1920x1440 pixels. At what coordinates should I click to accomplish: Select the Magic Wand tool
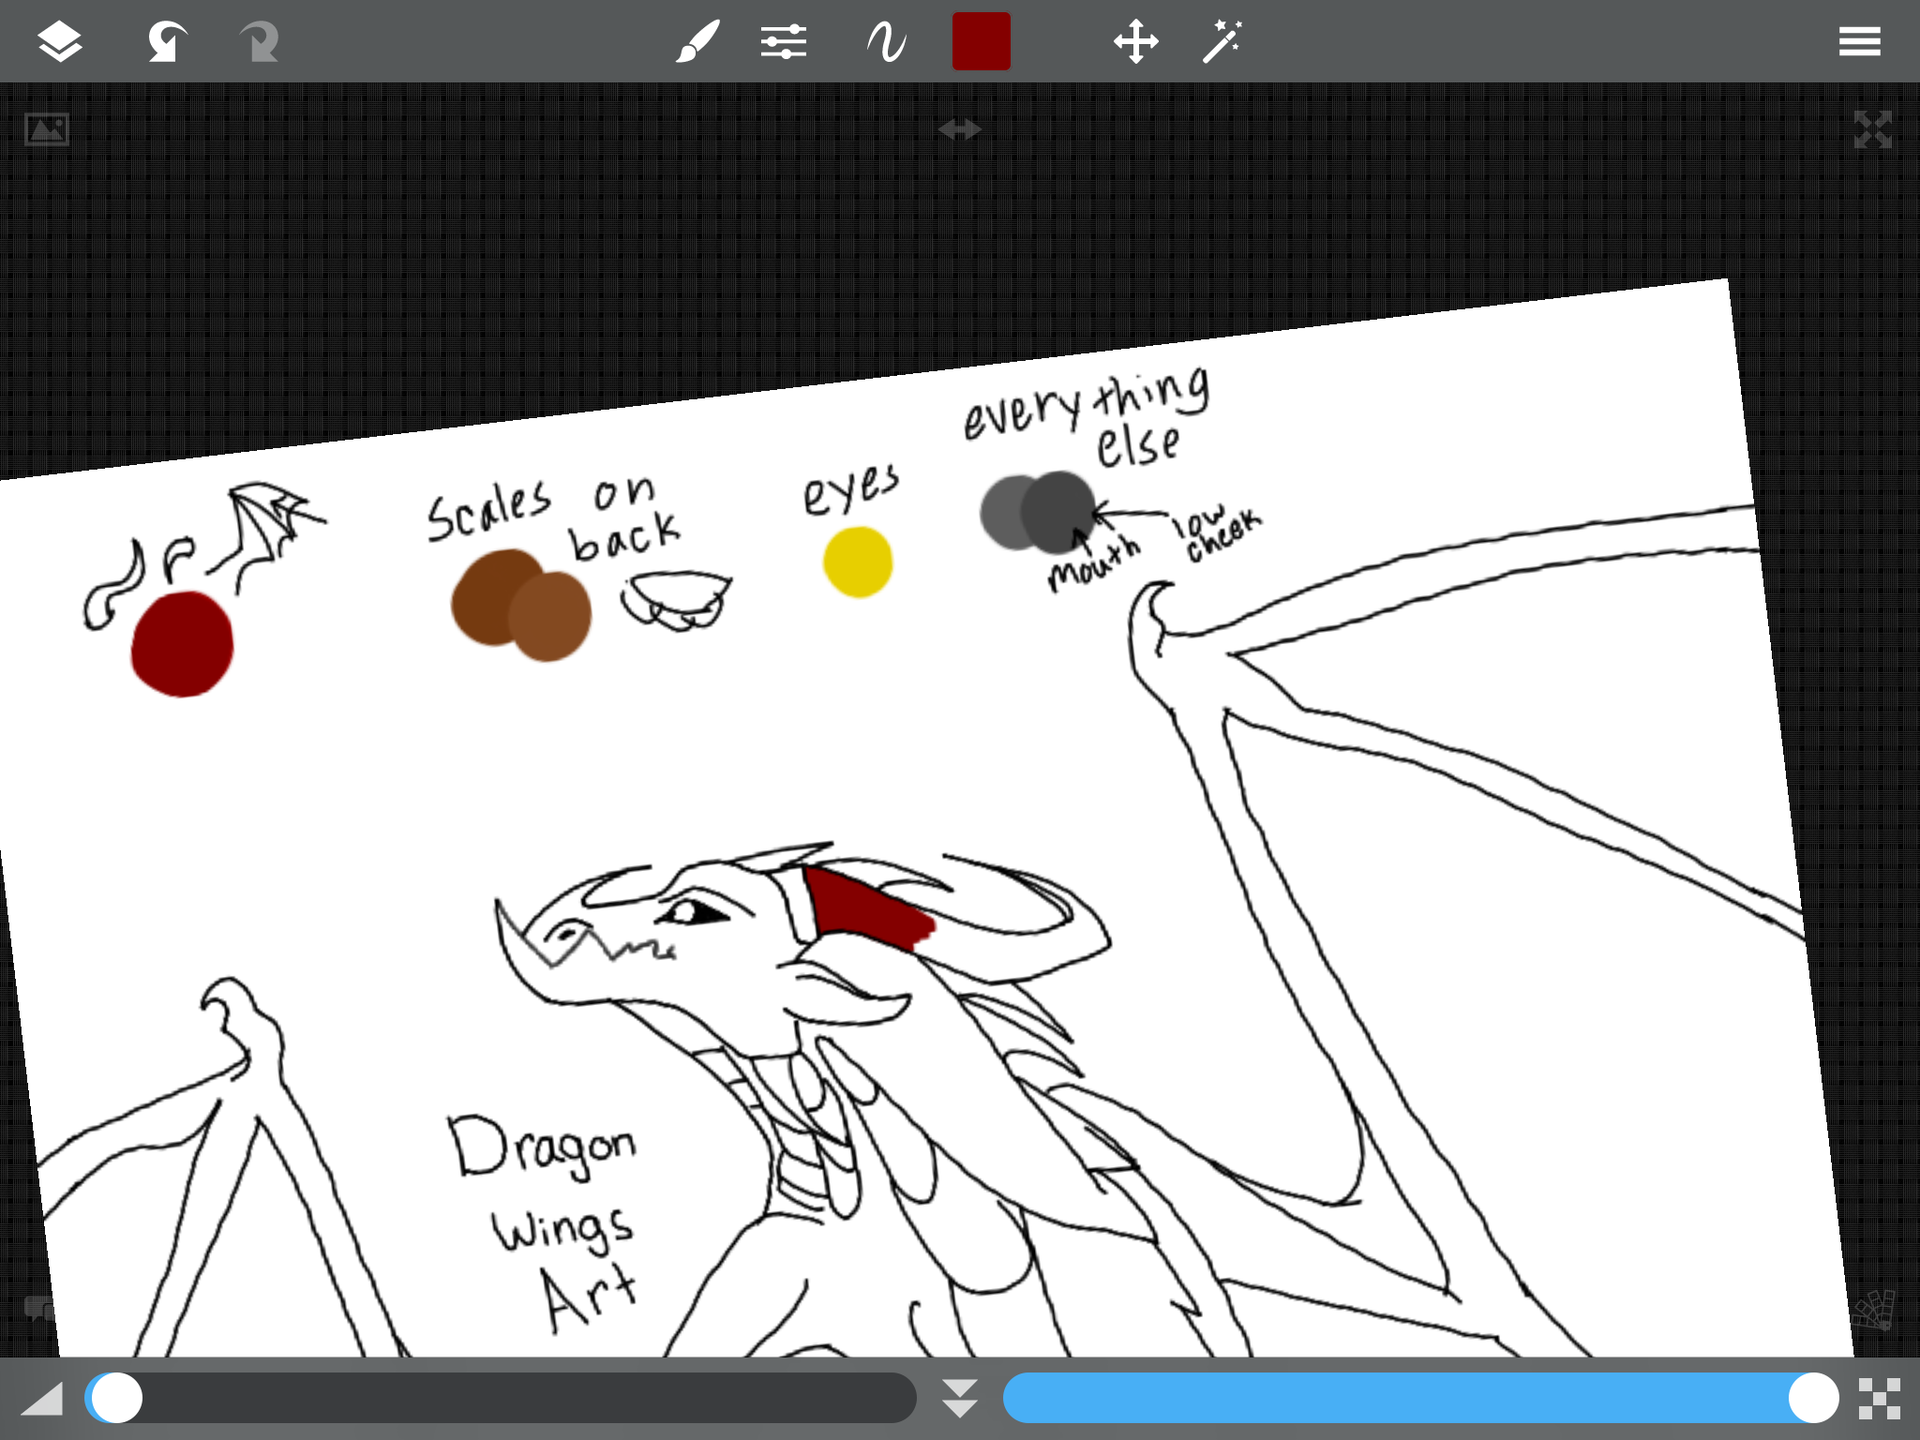coord(1222,42)
